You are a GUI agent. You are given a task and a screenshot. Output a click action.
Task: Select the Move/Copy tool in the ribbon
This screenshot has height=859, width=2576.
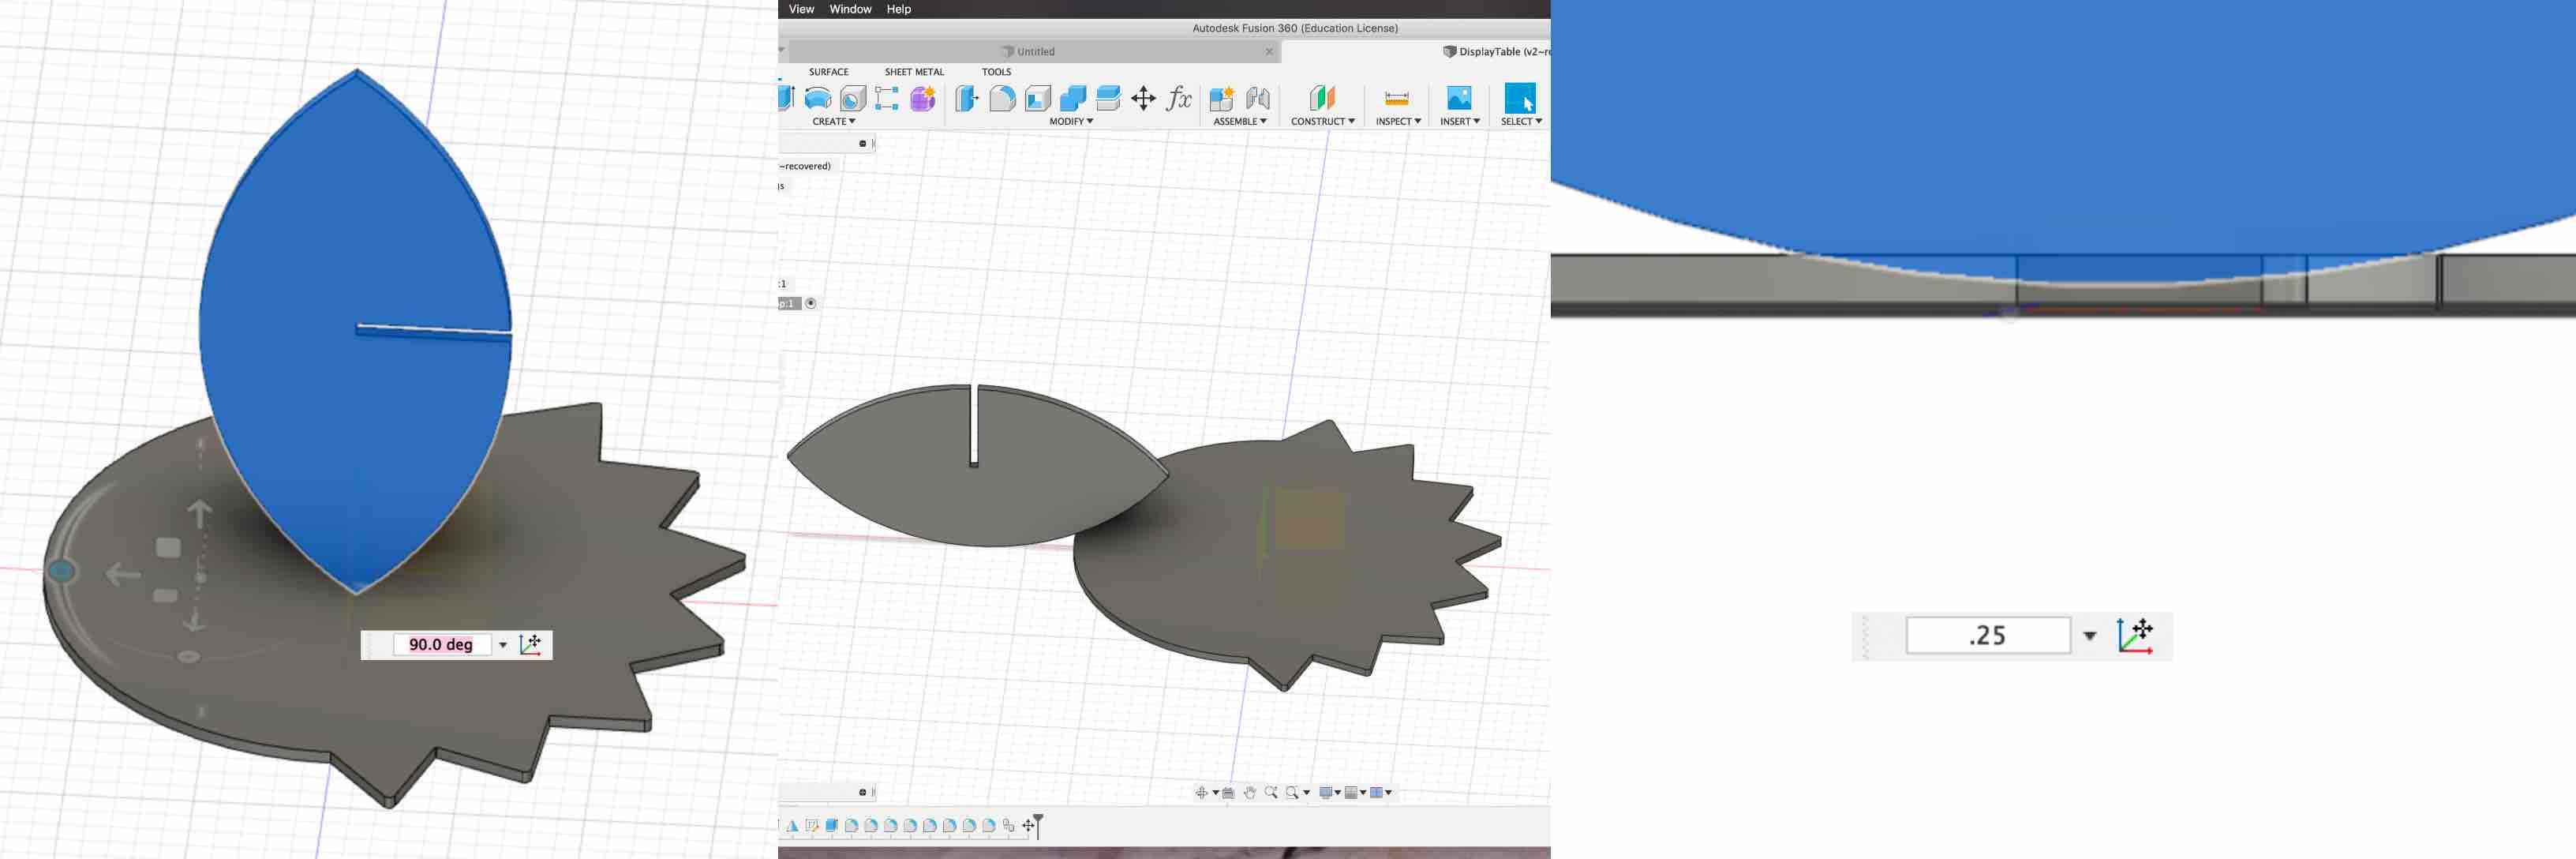1143,98
